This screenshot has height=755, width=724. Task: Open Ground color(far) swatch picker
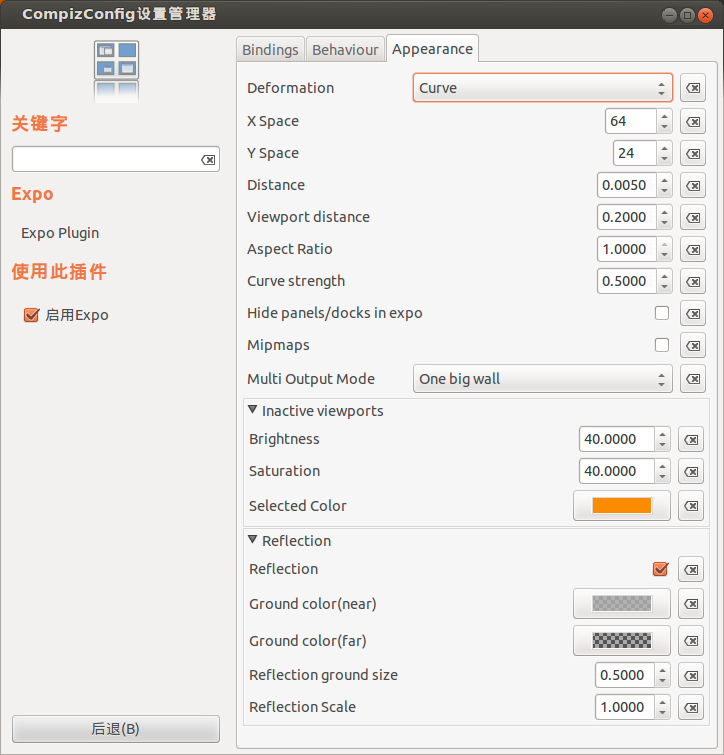point(621,640)
